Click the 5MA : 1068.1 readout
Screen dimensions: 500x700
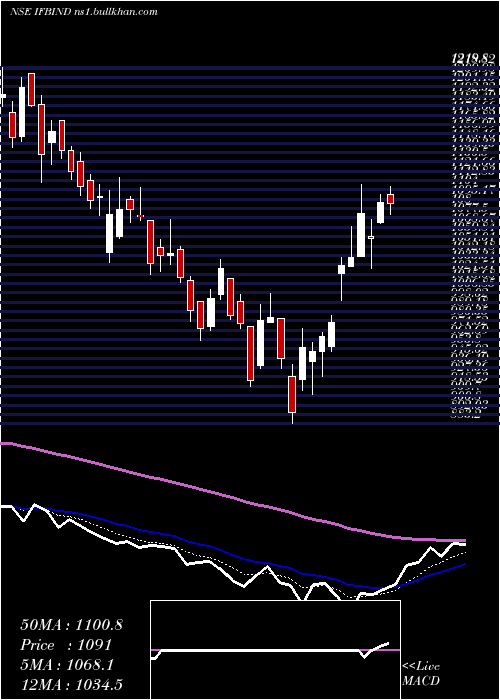(x=67, y=665)
